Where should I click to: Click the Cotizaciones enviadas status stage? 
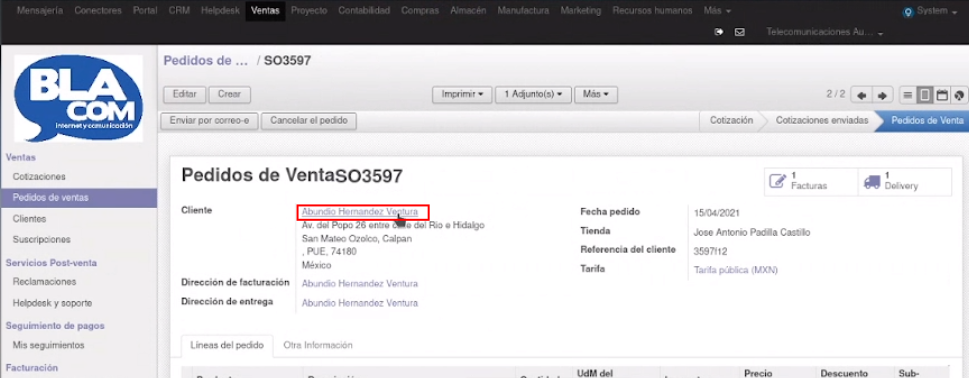coord(822,120)
